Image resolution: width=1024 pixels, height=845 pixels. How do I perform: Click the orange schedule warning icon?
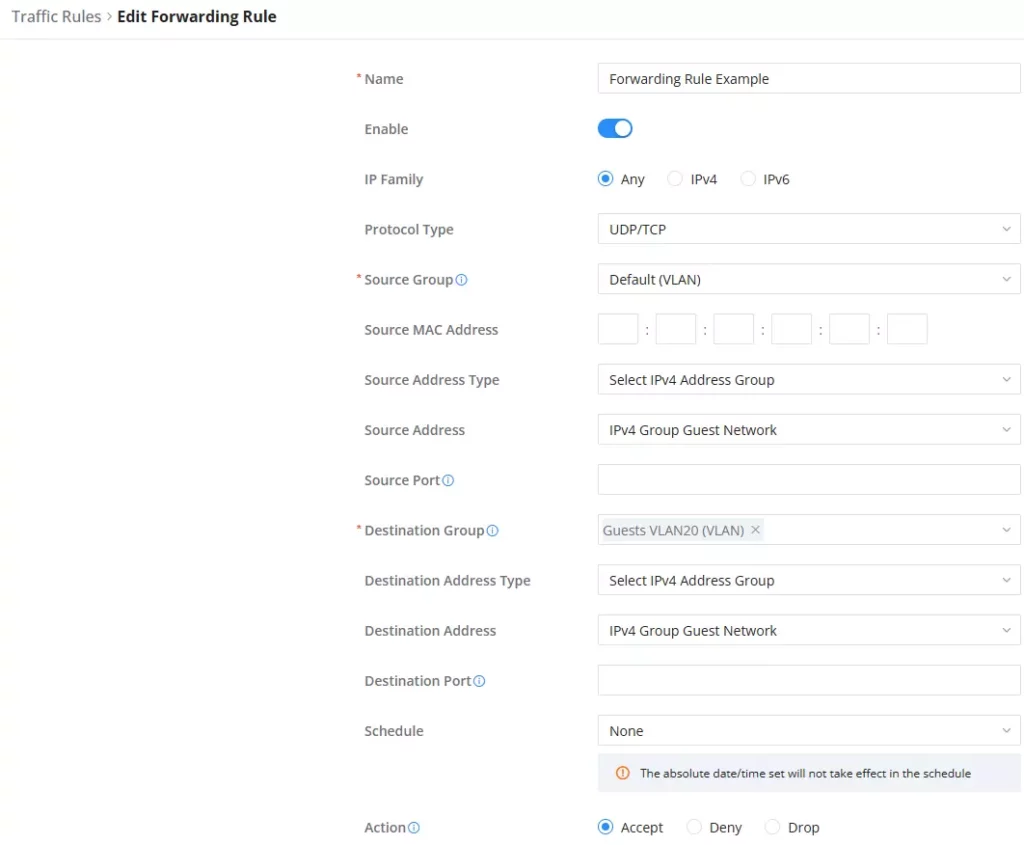(622, 773)
